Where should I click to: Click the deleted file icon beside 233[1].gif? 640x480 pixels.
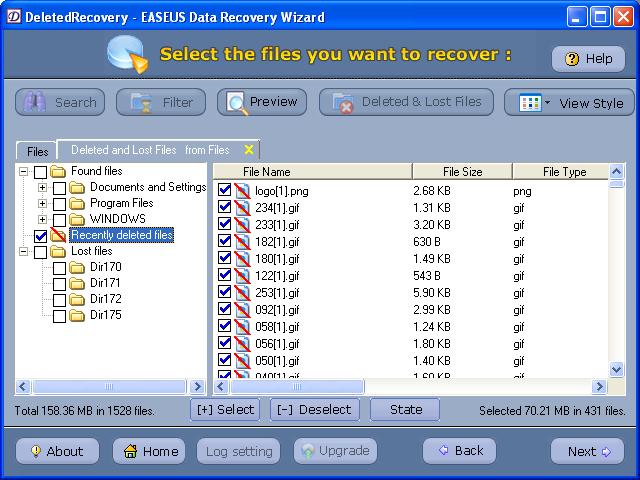(x=242, y=225)
